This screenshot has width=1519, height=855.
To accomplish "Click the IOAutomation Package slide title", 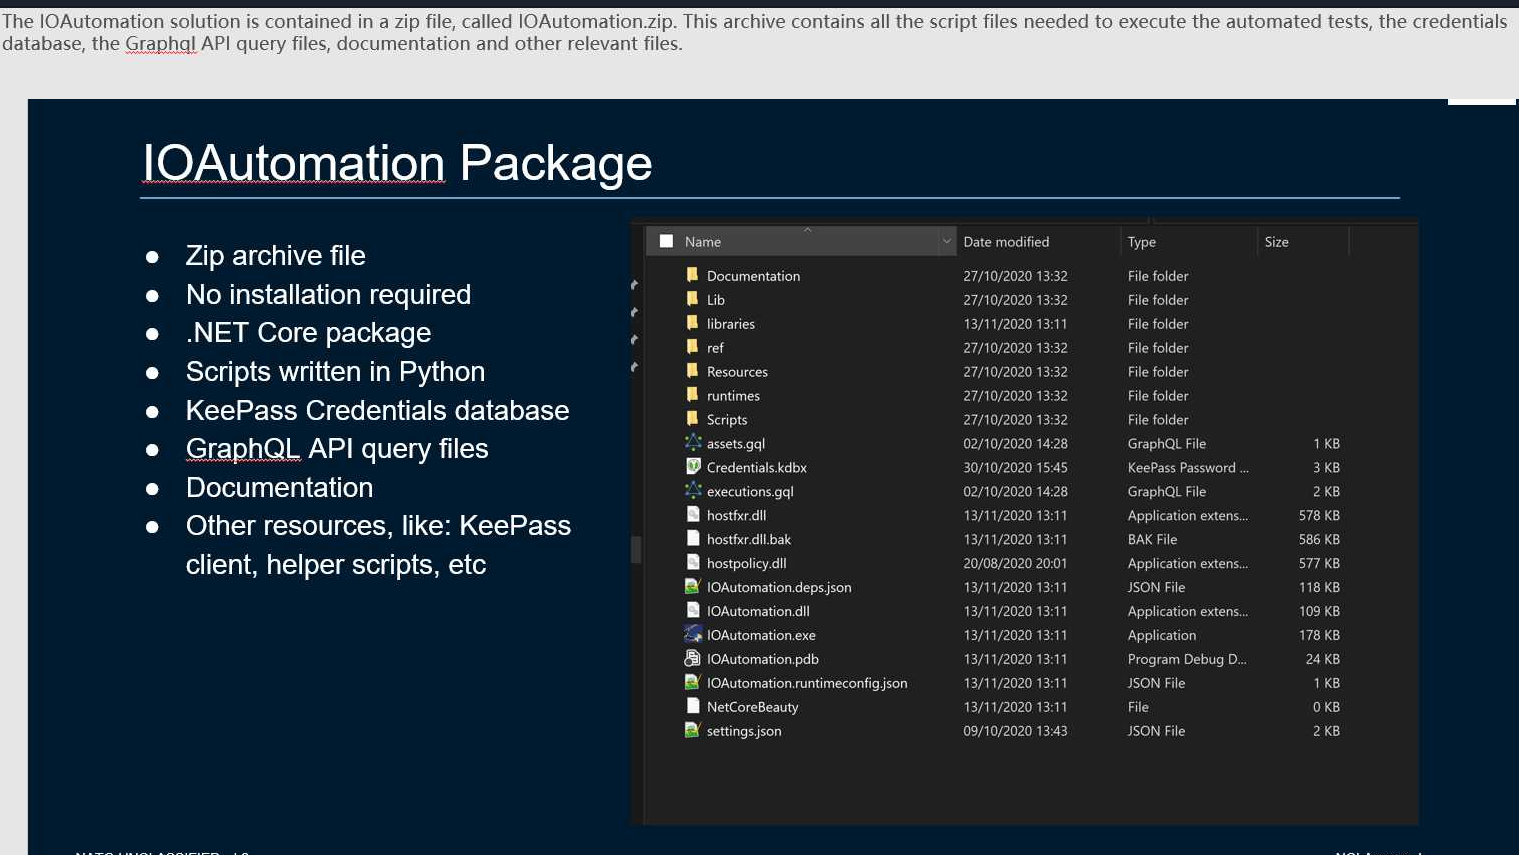I will coord(397,163).
